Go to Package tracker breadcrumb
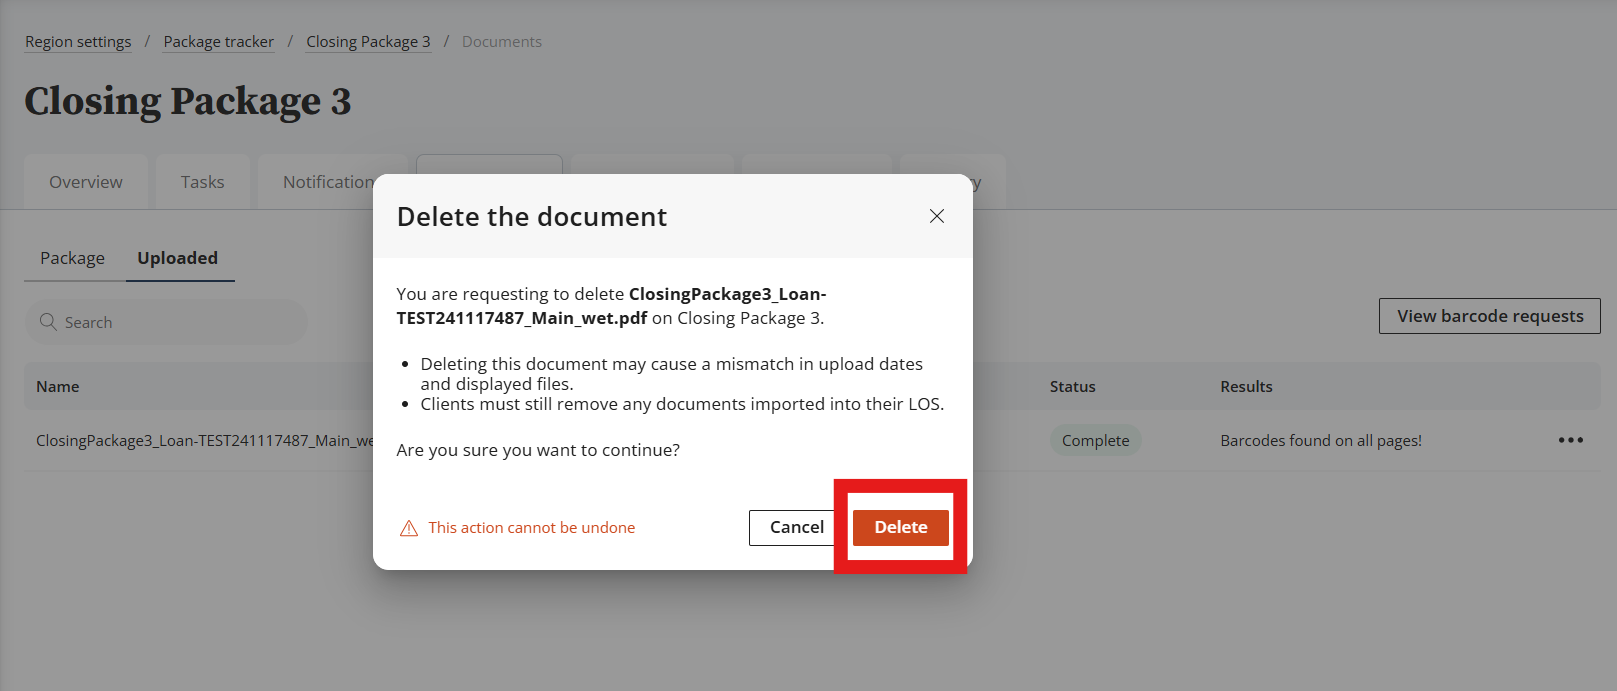This screenshot has height=691, width=1617. (219, 41)
